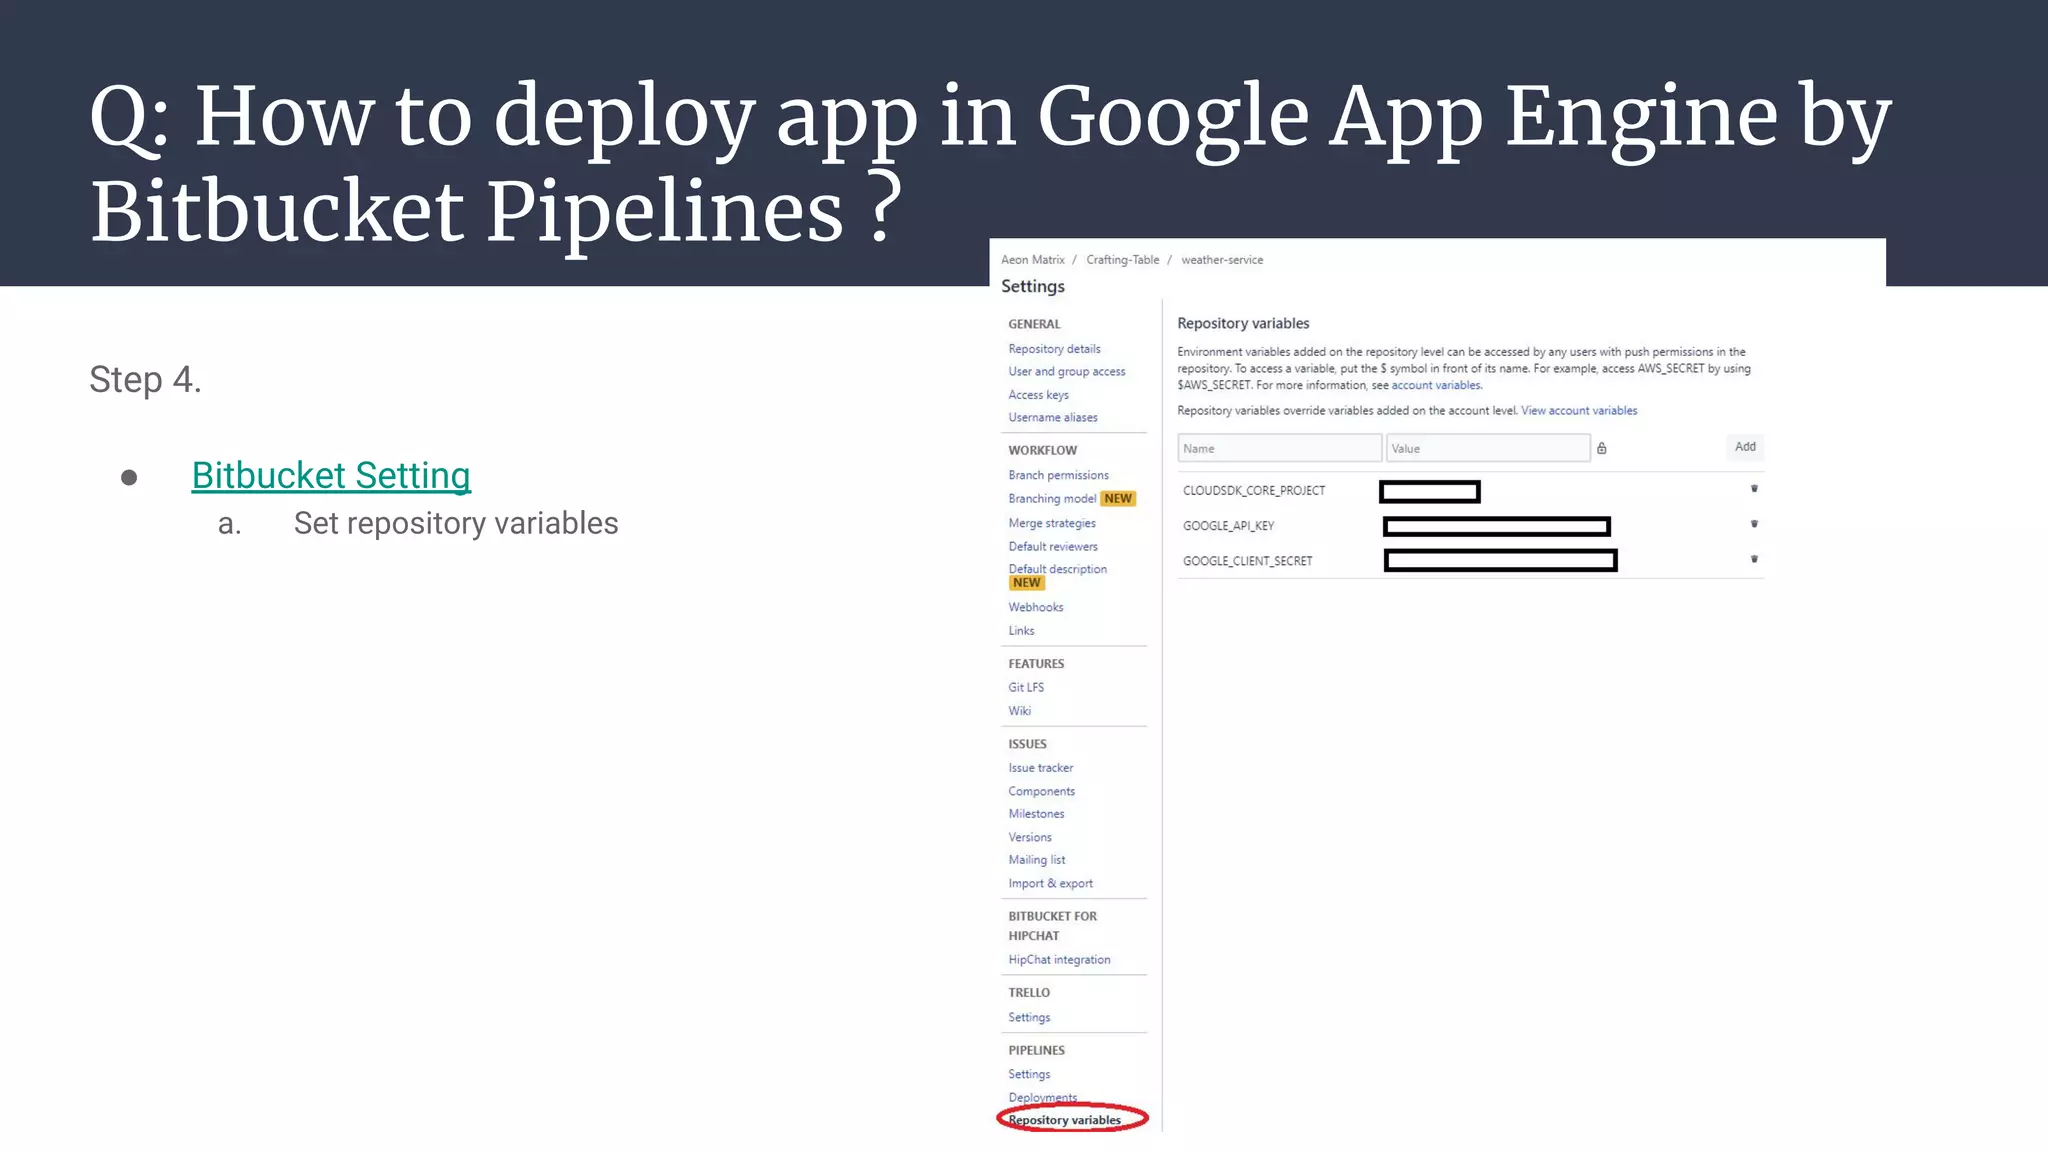Open Default description settings
The image size is (2048, 1152).
pos(1057,570)
